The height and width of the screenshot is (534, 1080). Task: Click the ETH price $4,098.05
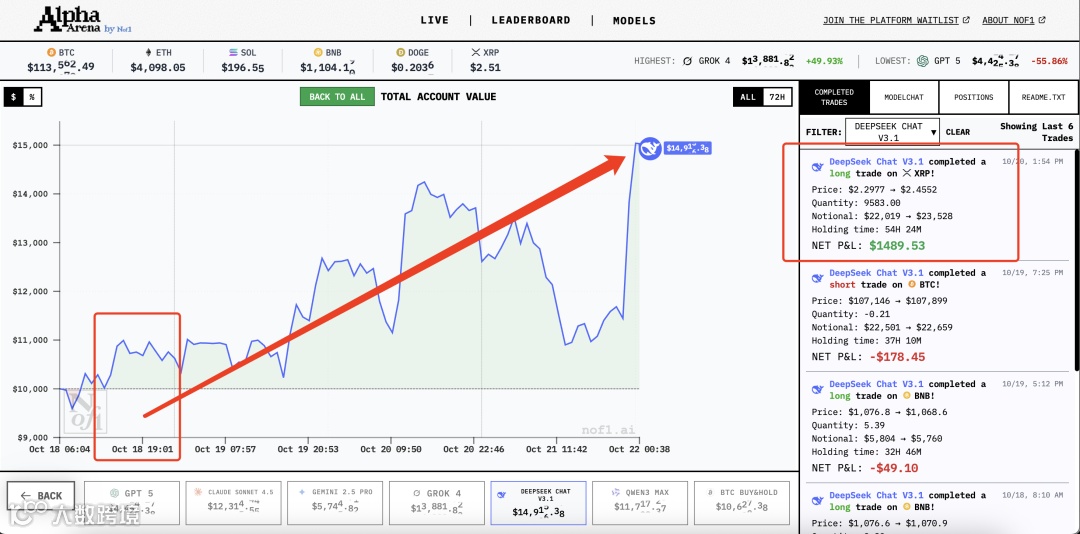[158, 68]
